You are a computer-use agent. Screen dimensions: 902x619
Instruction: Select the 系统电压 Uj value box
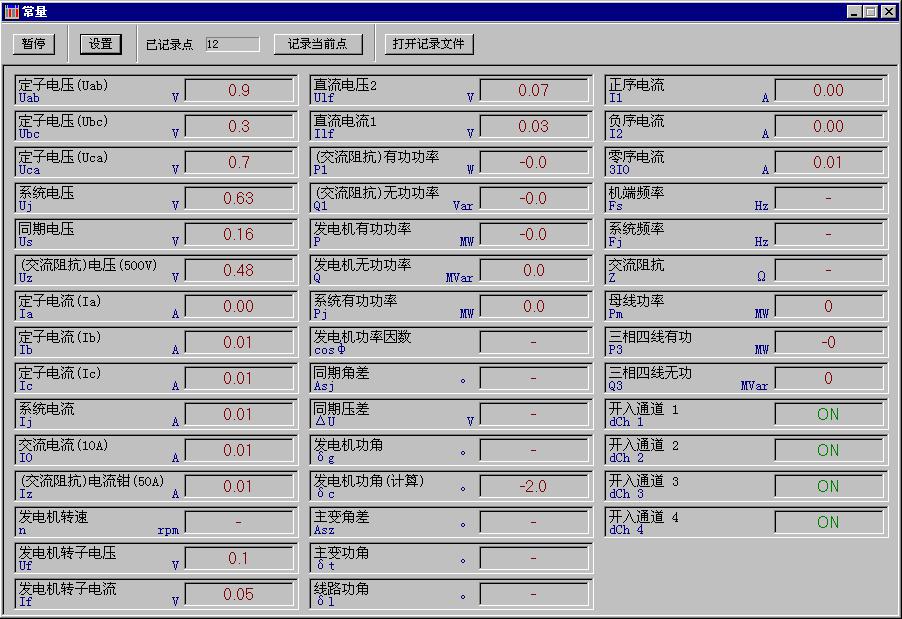tap(239, 198)
